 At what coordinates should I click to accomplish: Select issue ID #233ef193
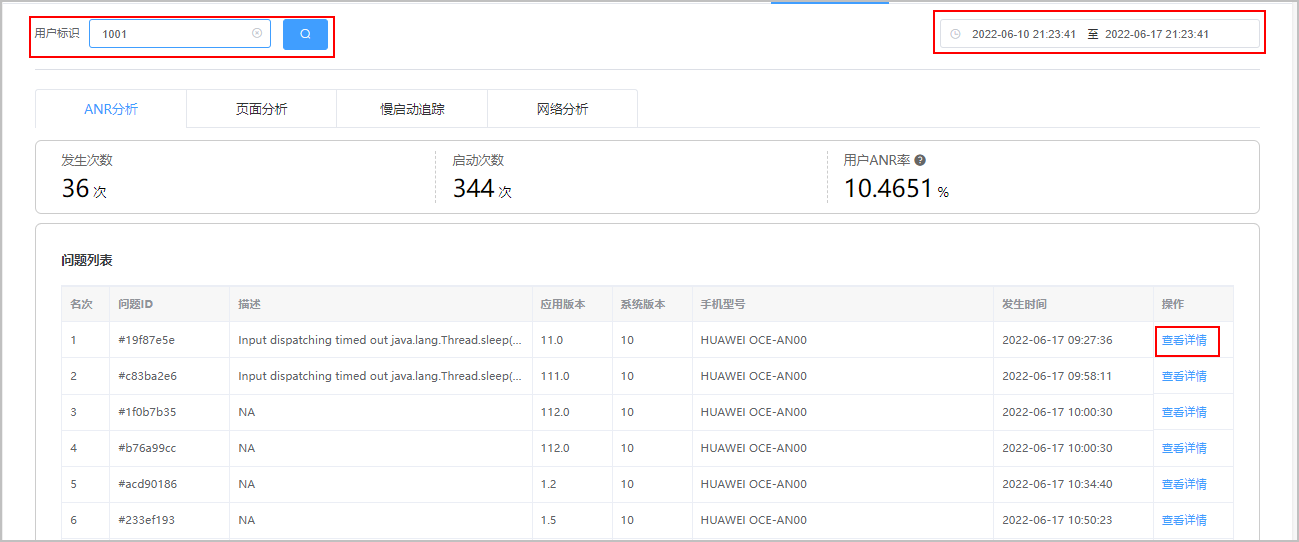coord(146,520)
